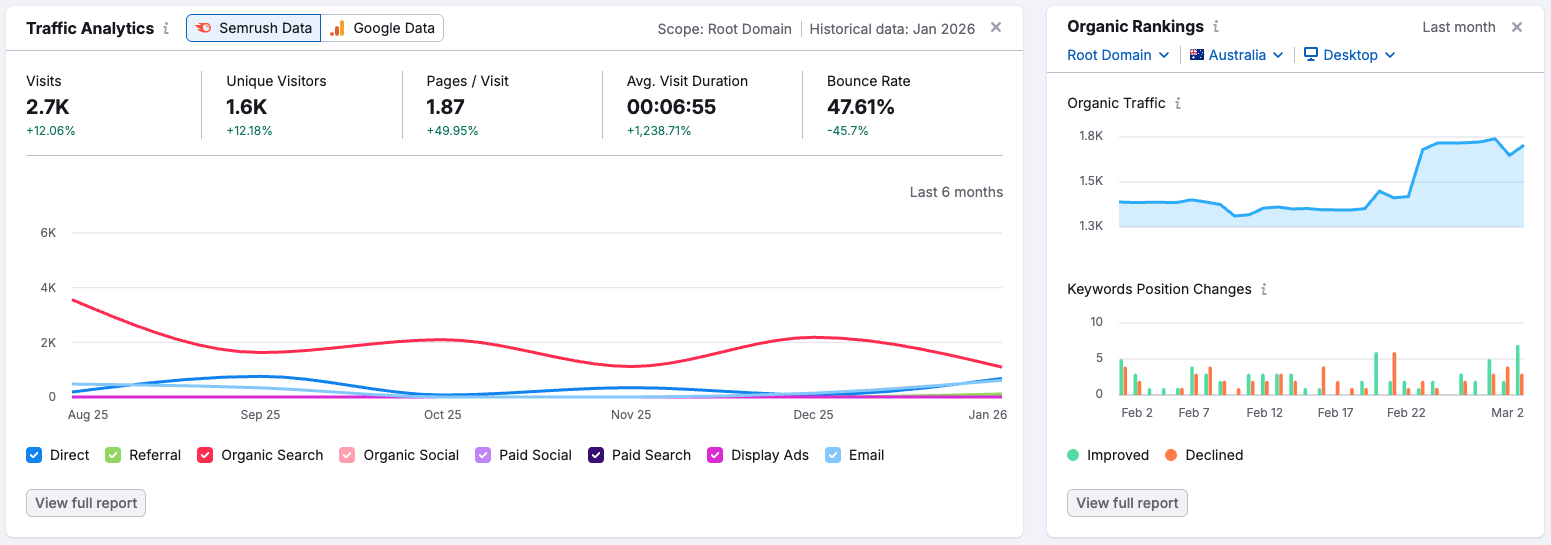This screenshot has width=1551, height=545.
Task: Click the Australia flag icon
Action: tap(1197, 55)
